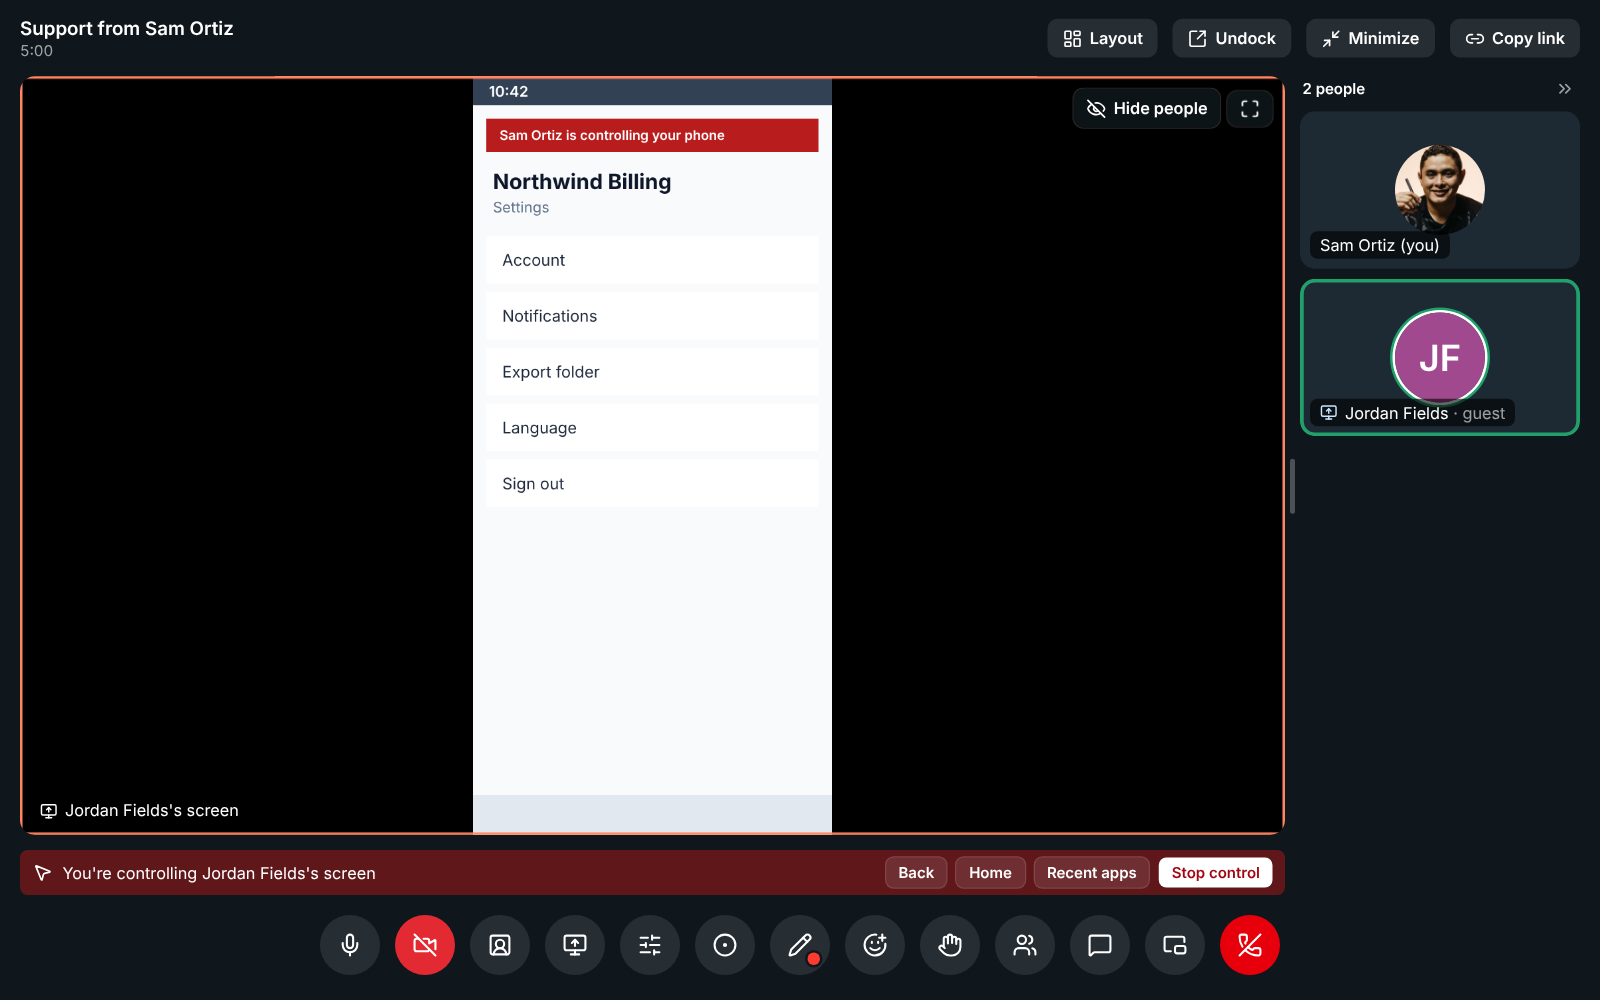Open Notifications settings row
Screen dimensions: 1600x1000
click(652, 316)
